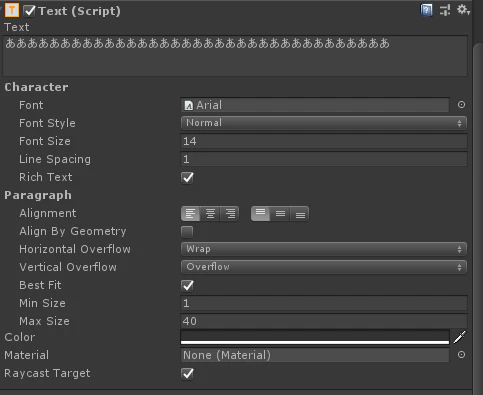Open the Vertical Overflow dropdown
483x395 pixels.
(x=324, y=267)
